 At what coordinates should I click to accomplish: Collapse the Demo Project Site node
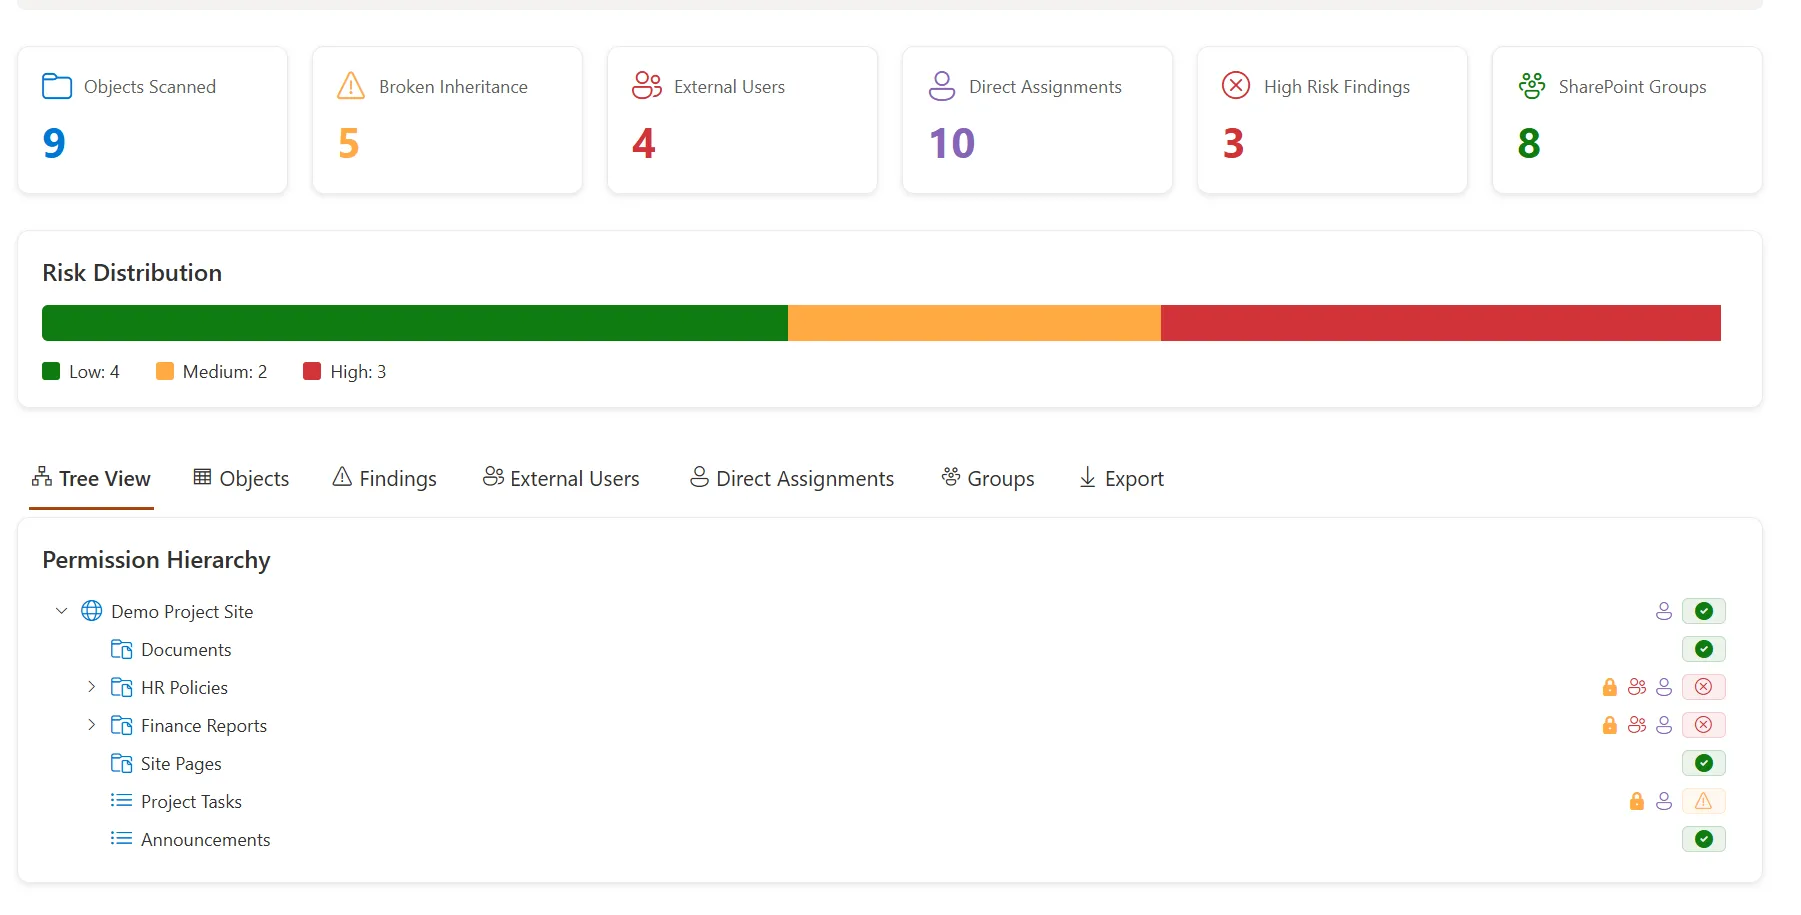tap(61, 610)
